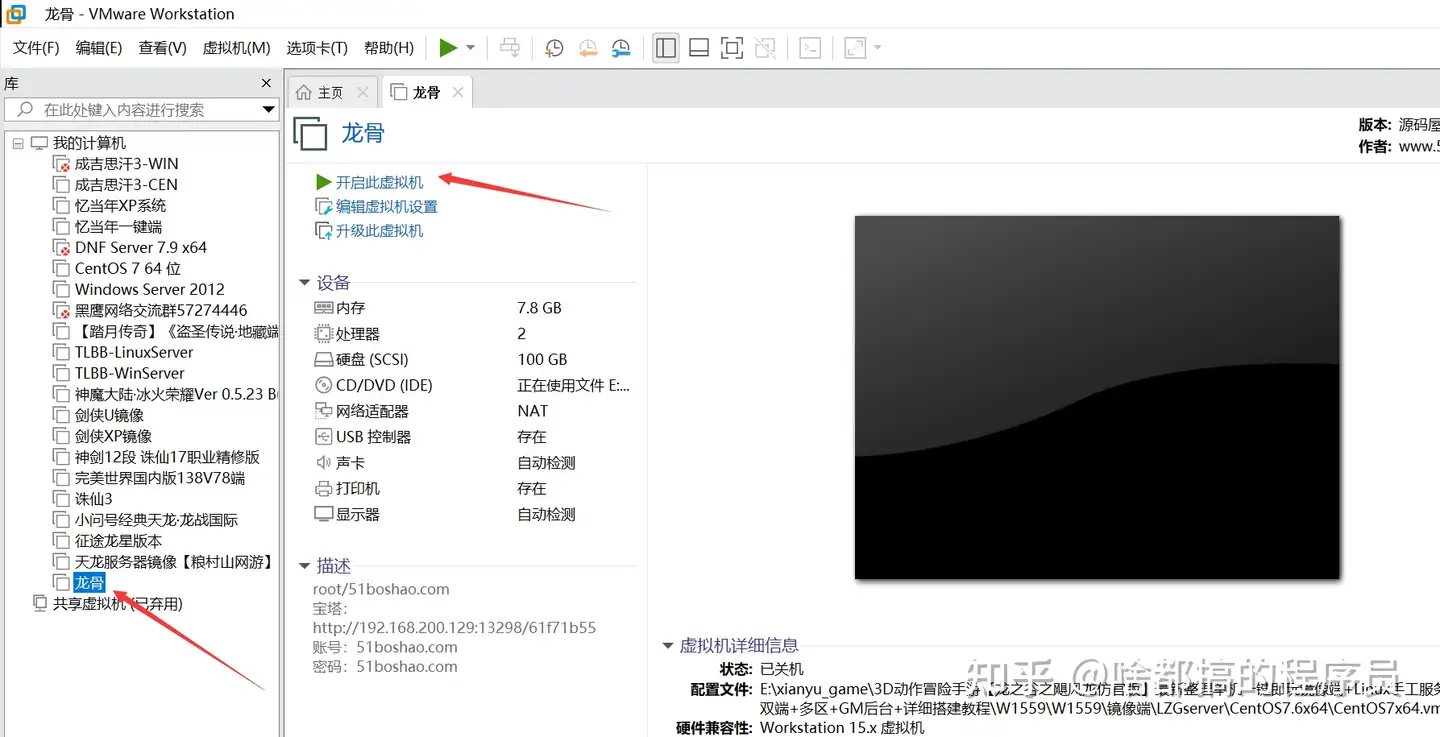Collapse the 我的计算机 tree node
Viewport: 1440px width, 737px height.
[18, 143]
